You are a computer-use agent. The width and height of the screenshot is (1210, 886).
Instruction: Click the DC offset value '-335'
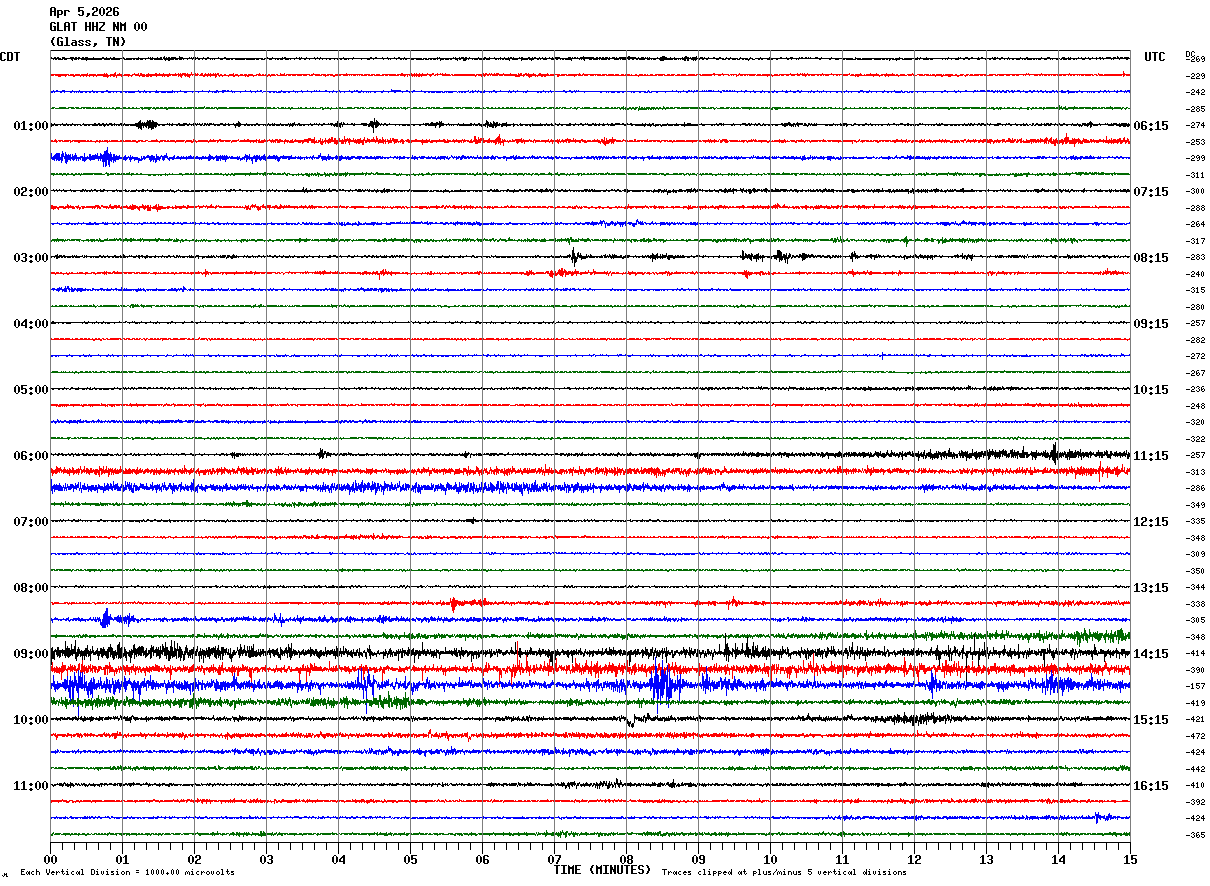coord(1195,521)
